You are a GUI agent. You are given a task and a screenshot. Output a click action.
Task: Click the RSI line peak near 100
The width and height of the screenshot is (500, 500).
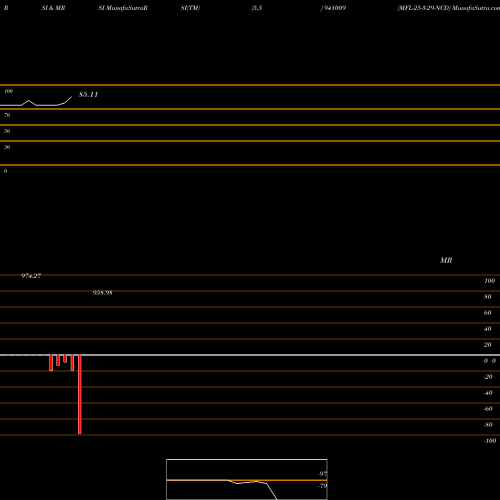(x=29, y=100)
